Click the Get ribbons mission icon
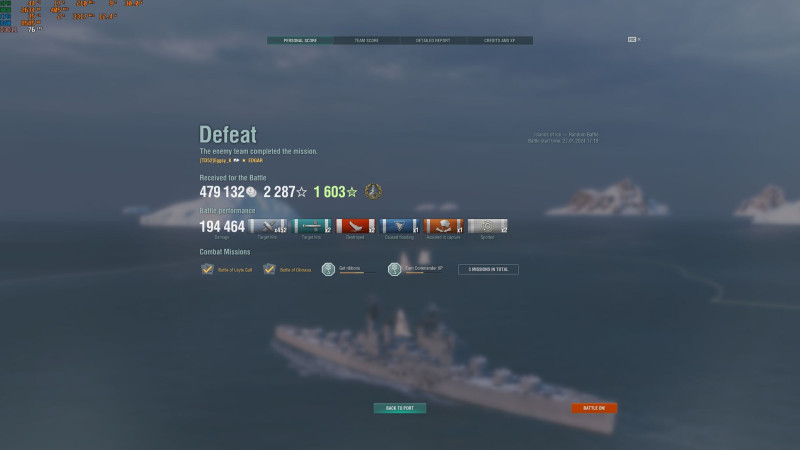The width and height of the screenshot is (800, 450). (x=328, y=269)
